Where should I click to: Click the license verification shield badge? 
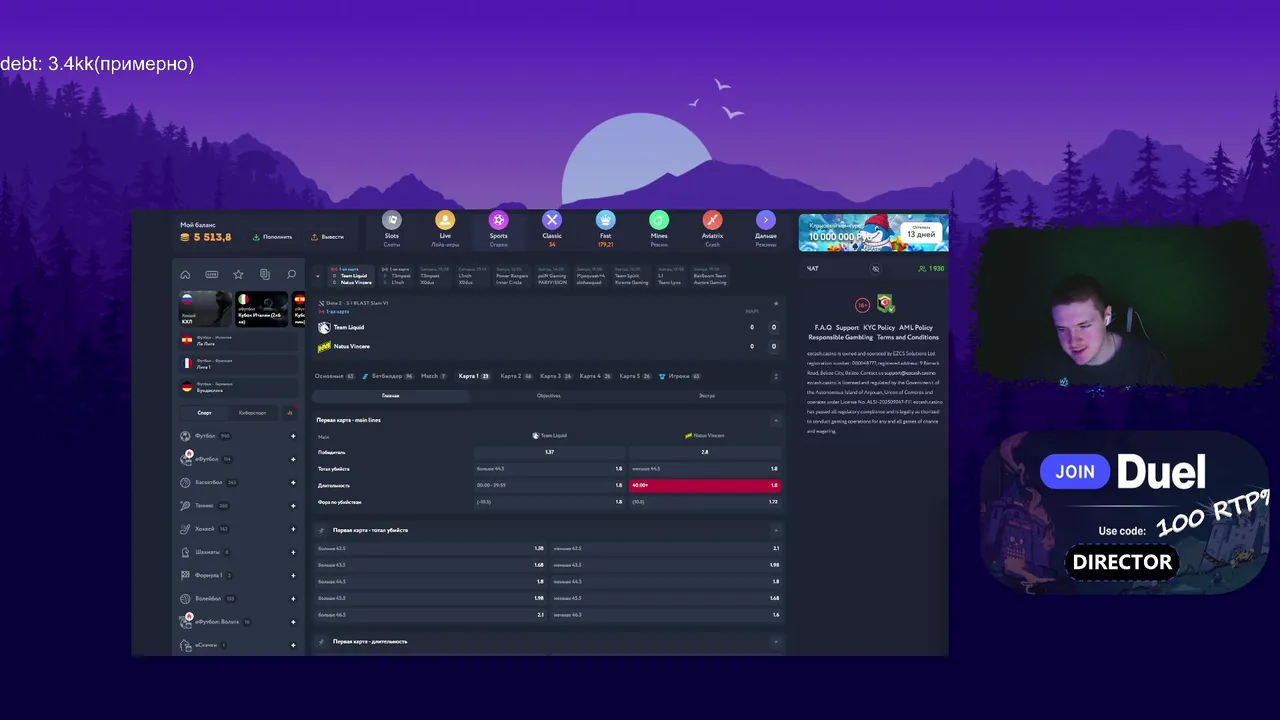pos(885,304)
